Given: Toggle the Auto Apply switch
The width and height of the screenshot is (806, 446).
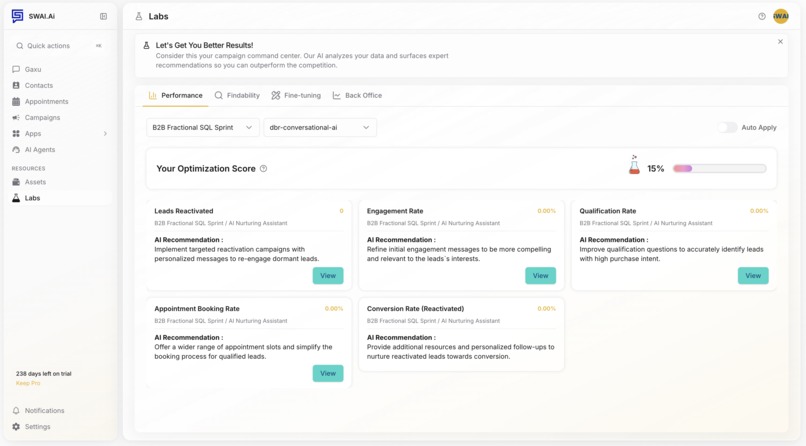Looking at the screenshot, I should 727,127.
